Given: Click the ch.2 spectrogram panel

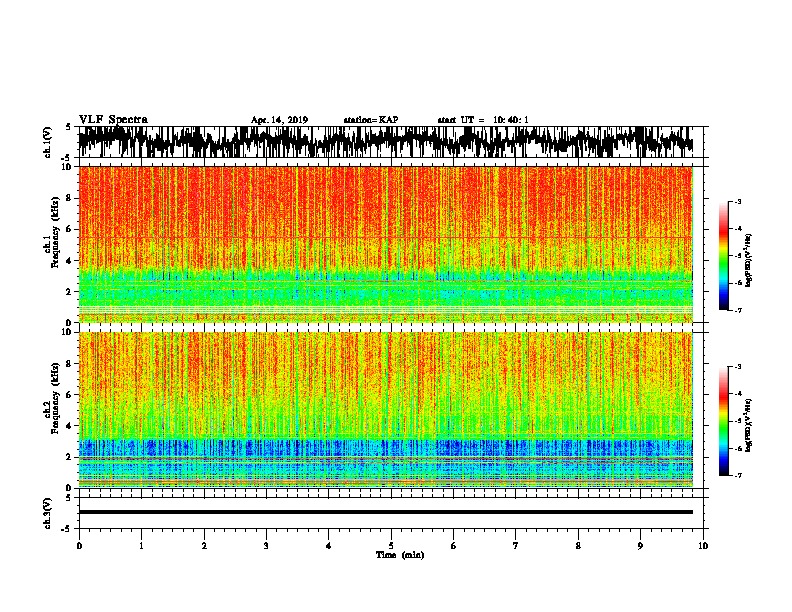Looking at the screenshot, I should (385, 410).
